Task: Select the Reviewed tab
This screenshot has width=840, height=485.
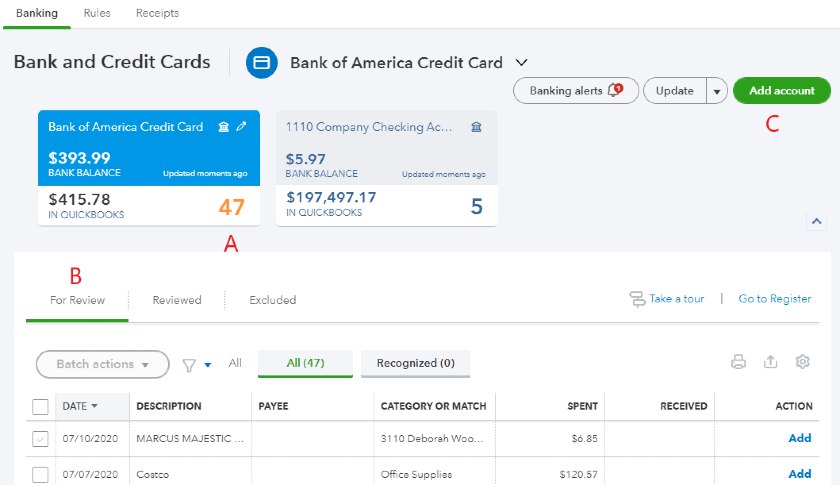Action: point(177,300)
